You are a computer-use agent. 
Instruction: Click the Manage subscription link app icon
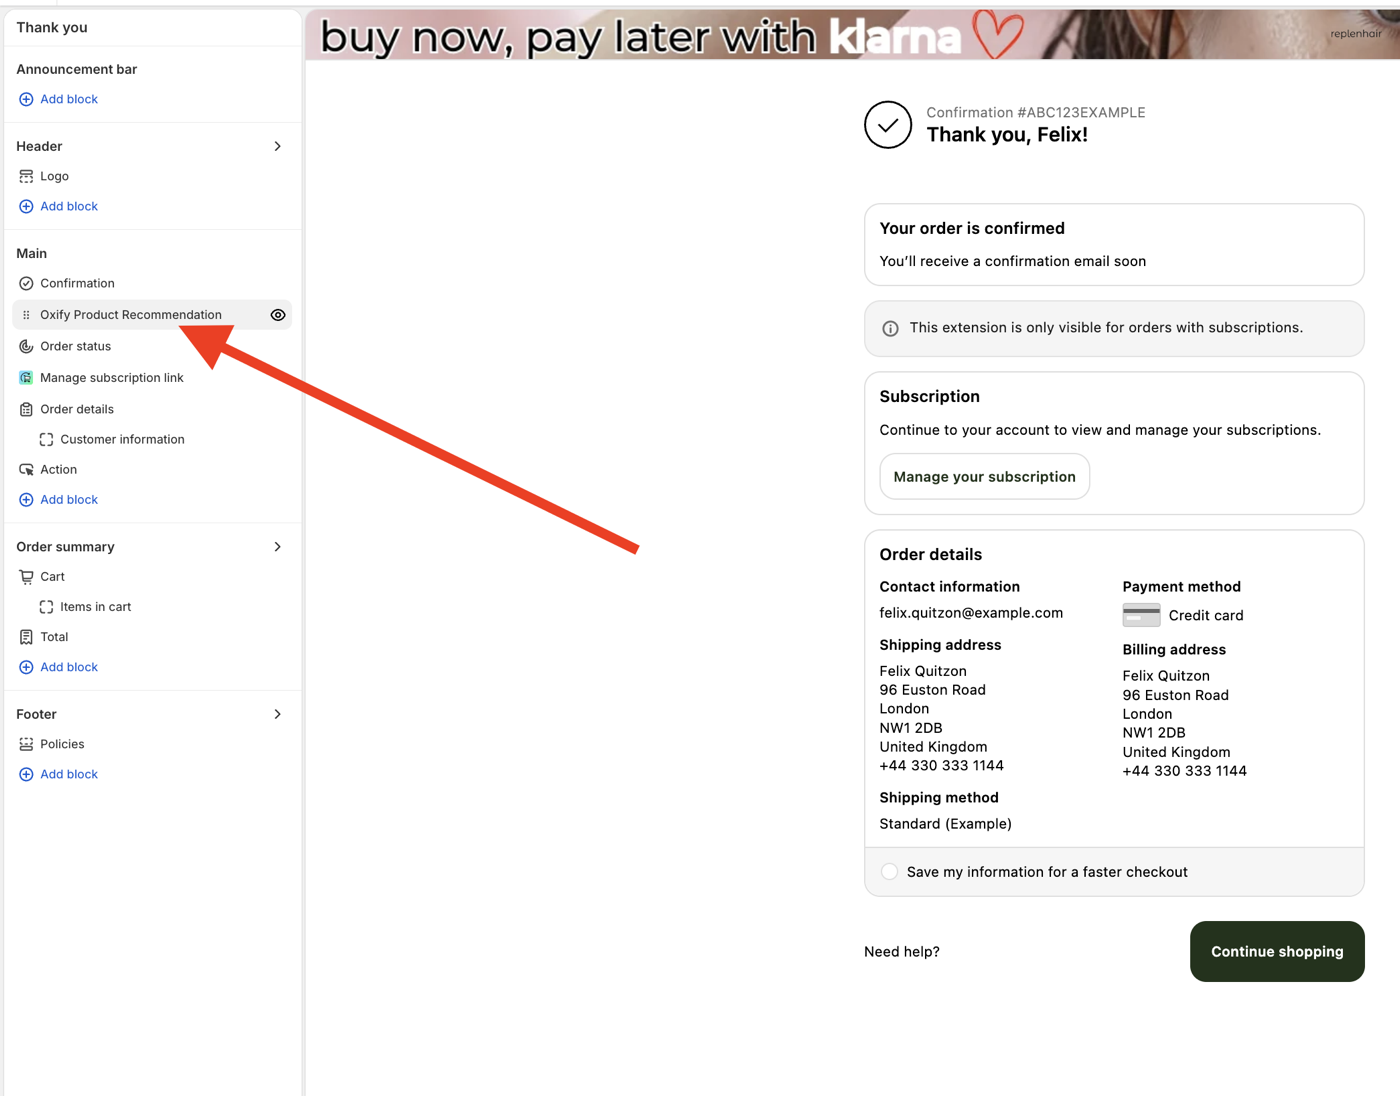click(26, 378)
